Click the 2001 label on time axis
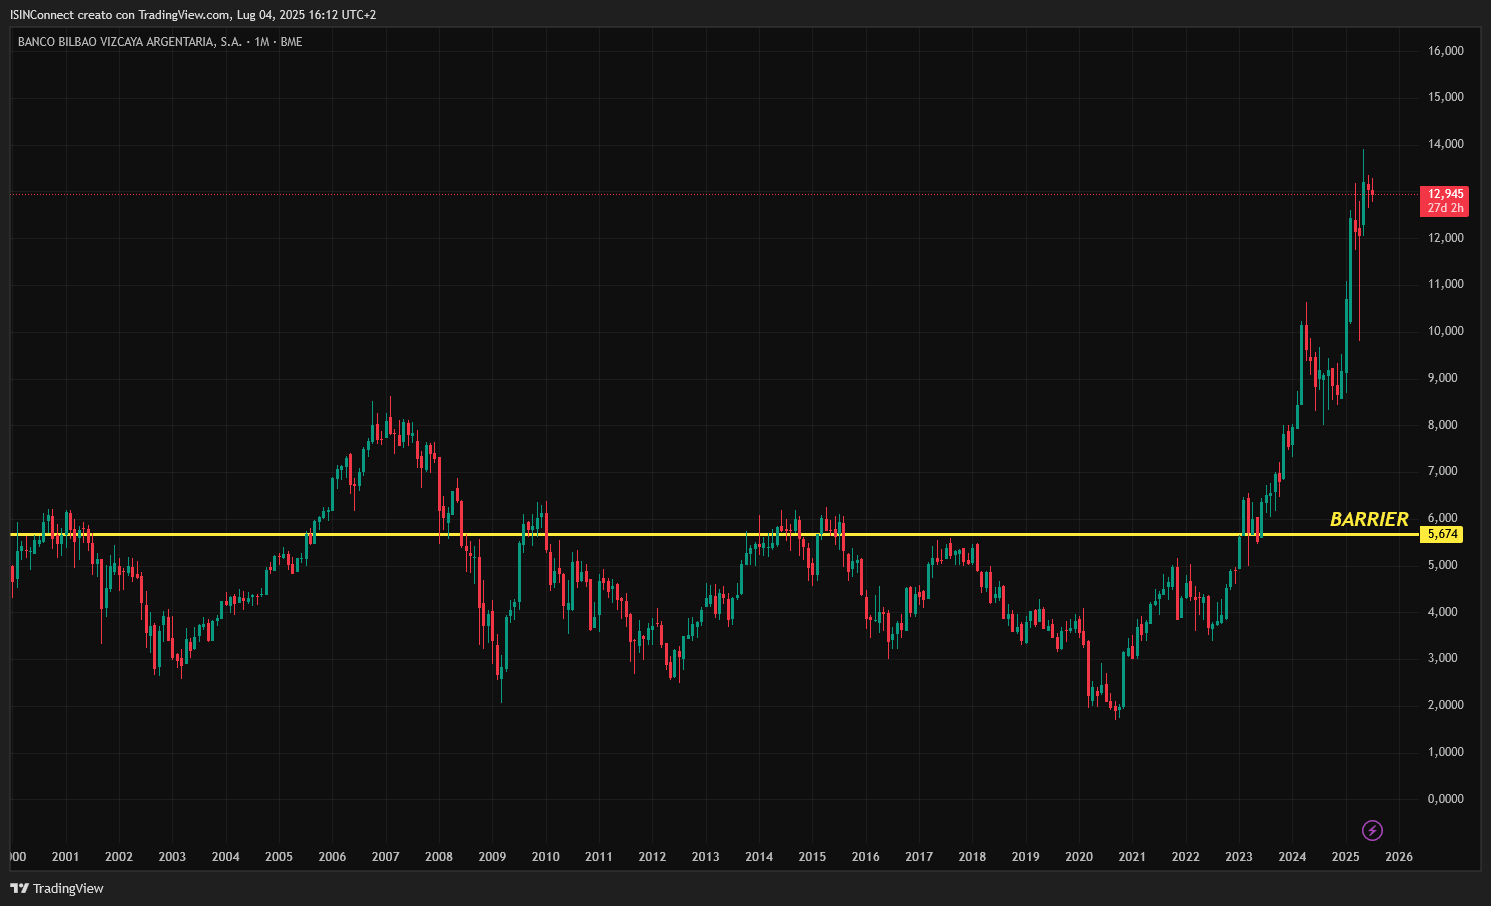This screenshot has height=906, width=1491. [x=65, y=857]
